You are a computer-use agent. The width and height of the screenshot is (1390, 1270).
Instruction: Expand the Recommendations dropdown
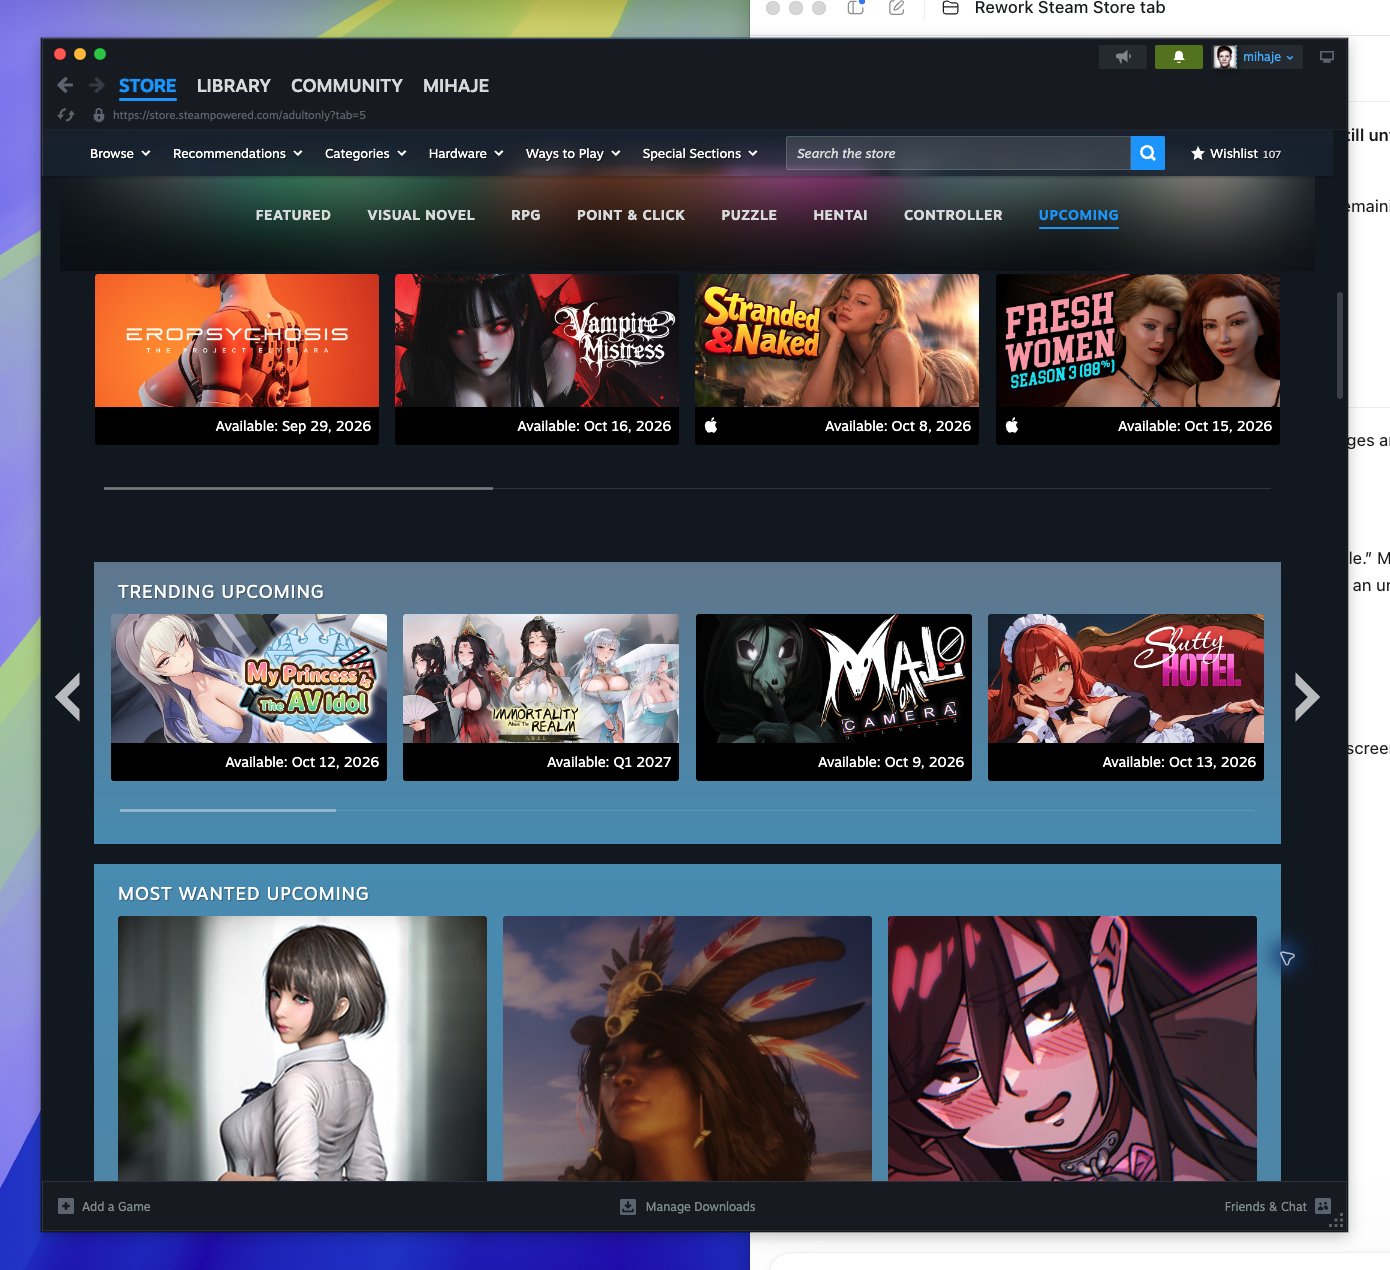click(x=238, y=153)
